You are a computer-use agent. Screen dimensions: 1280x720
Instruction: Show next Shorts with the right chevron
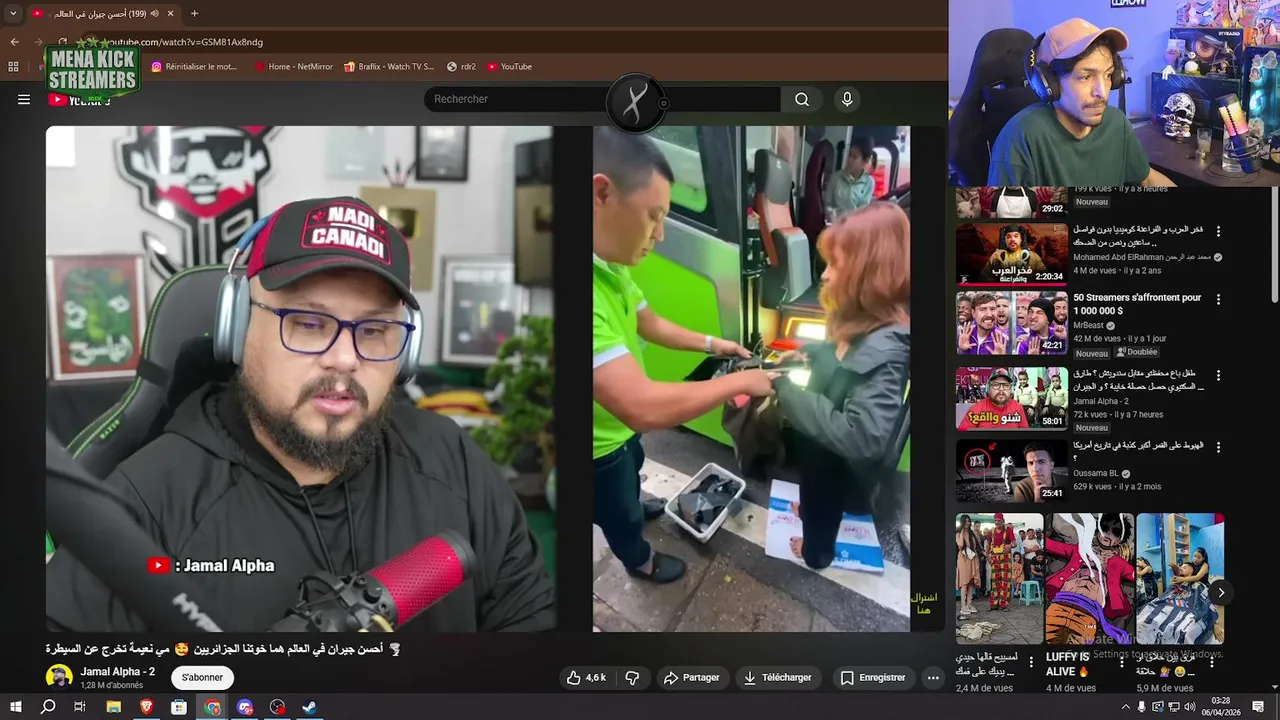[x=1221, y=592]
